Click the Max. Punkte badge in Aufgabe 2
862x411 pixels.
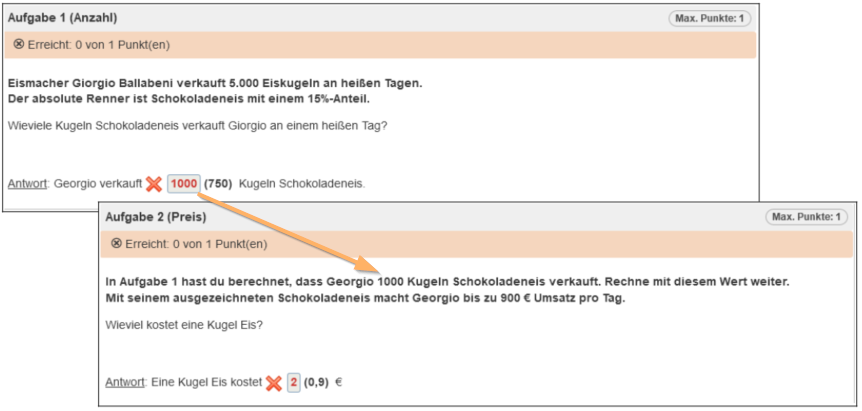coord(808,217)
